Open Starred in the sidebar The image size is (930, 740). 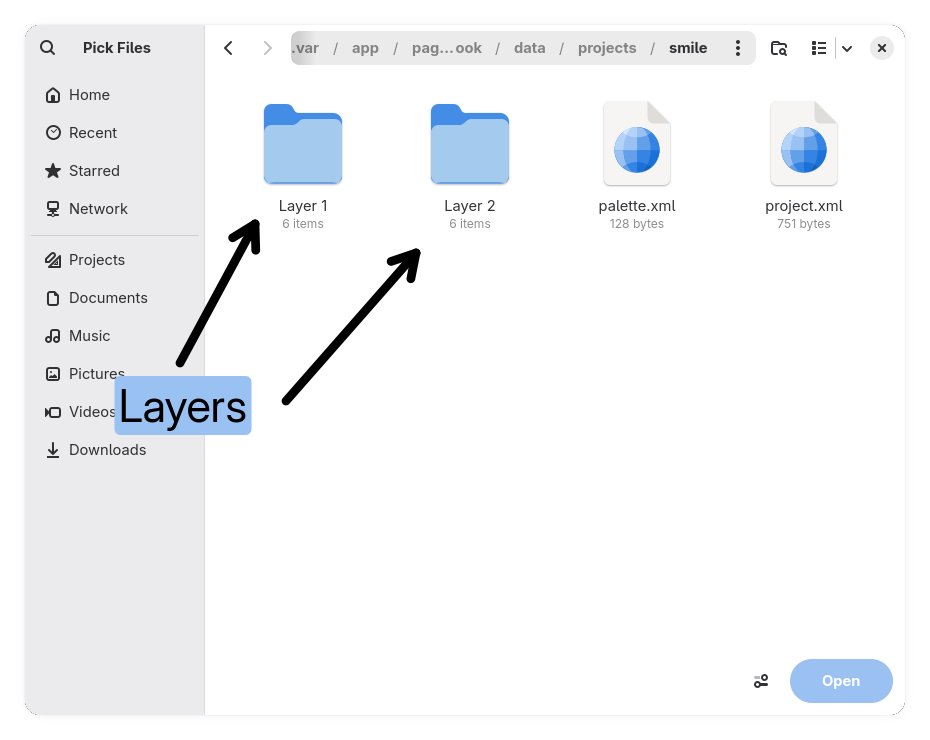[115, 171]
